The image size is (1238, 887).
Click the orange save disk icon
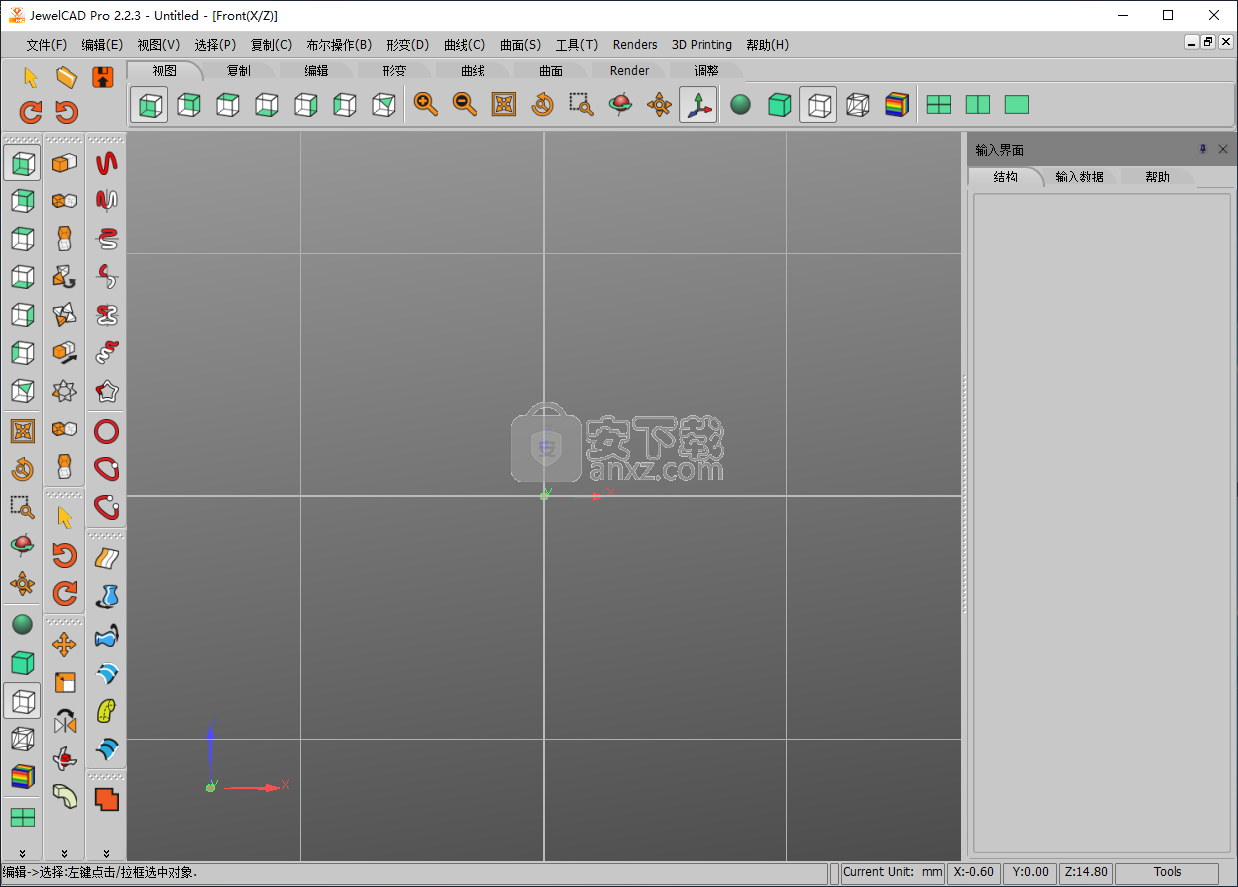click(103, 77)
